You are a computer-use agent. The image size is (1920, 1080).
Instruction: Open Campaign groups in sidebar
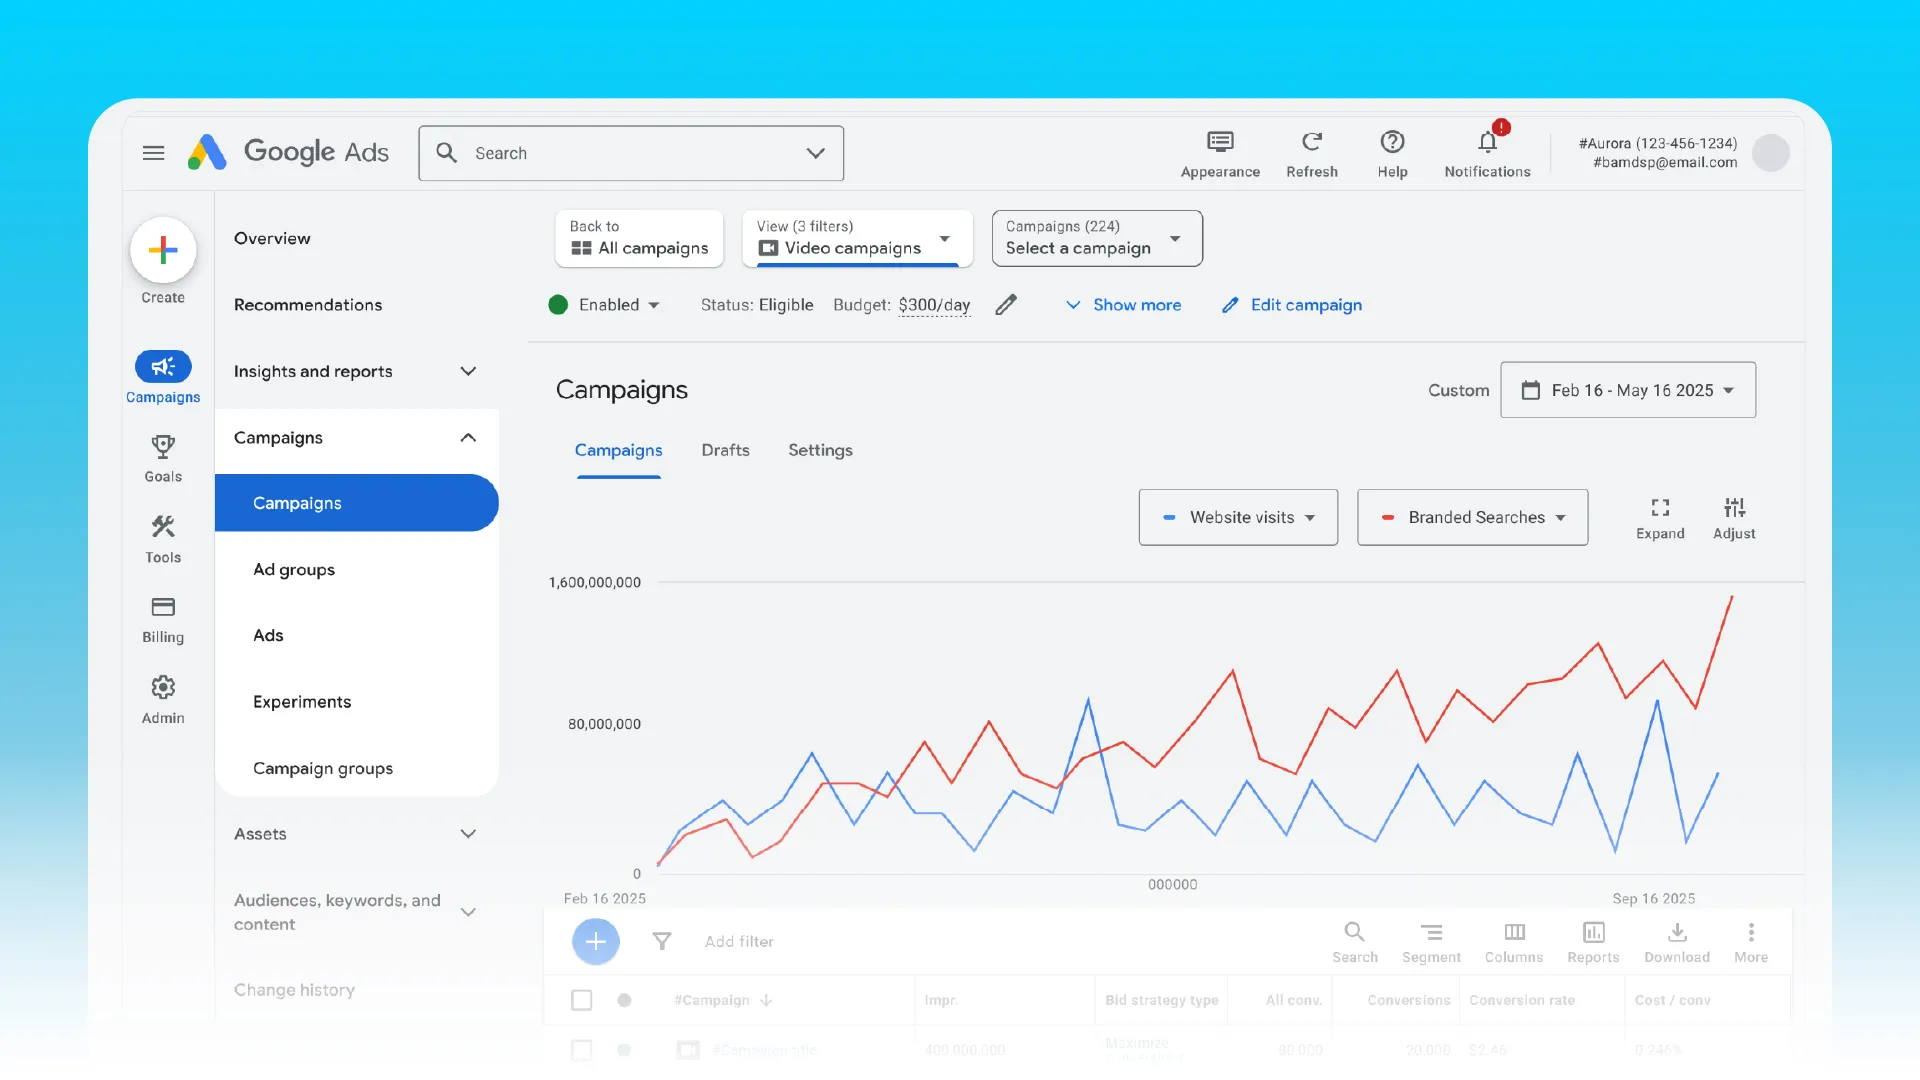tap(323, 769)
